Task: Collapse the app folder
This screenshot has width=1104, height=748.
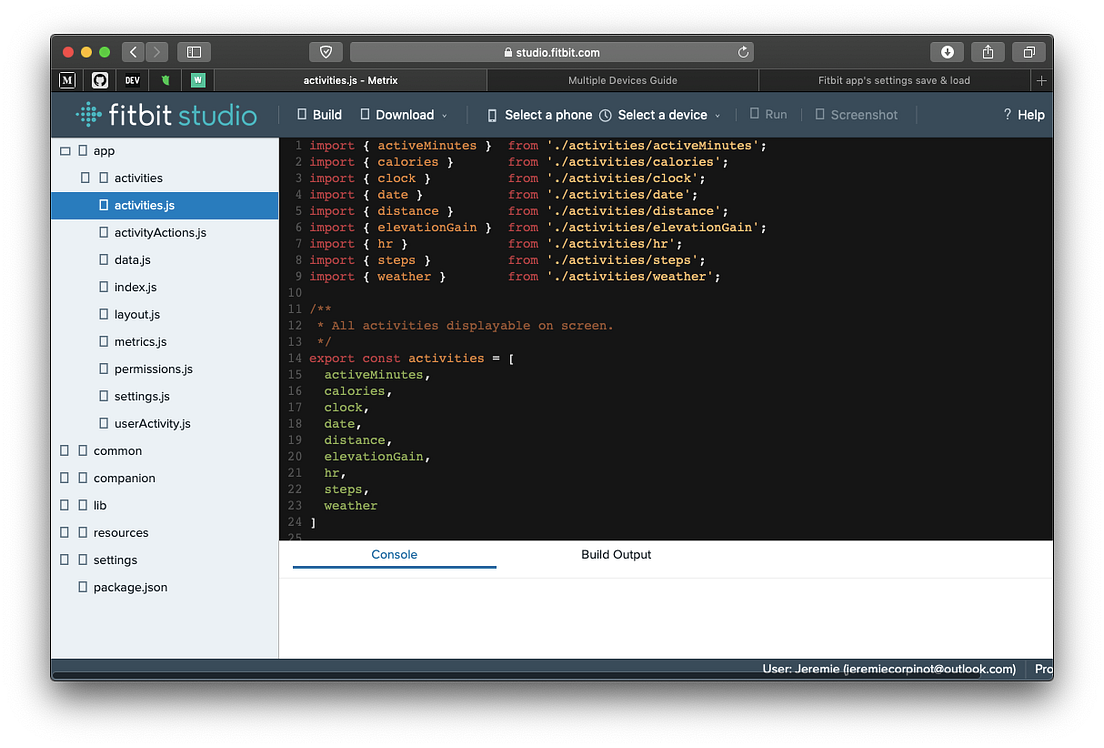Action: [x=65, y=151]
